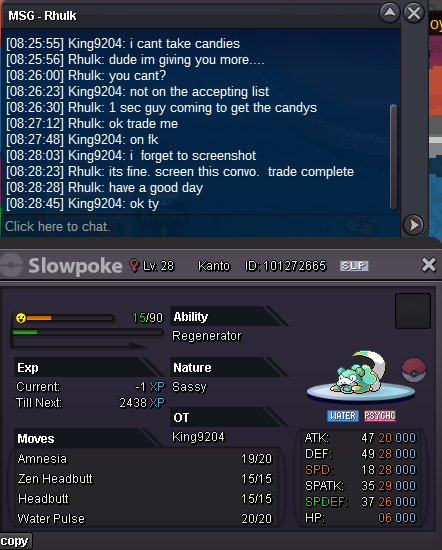
Task: Close the Slowpoke summary panel
Action: (429, 265)
